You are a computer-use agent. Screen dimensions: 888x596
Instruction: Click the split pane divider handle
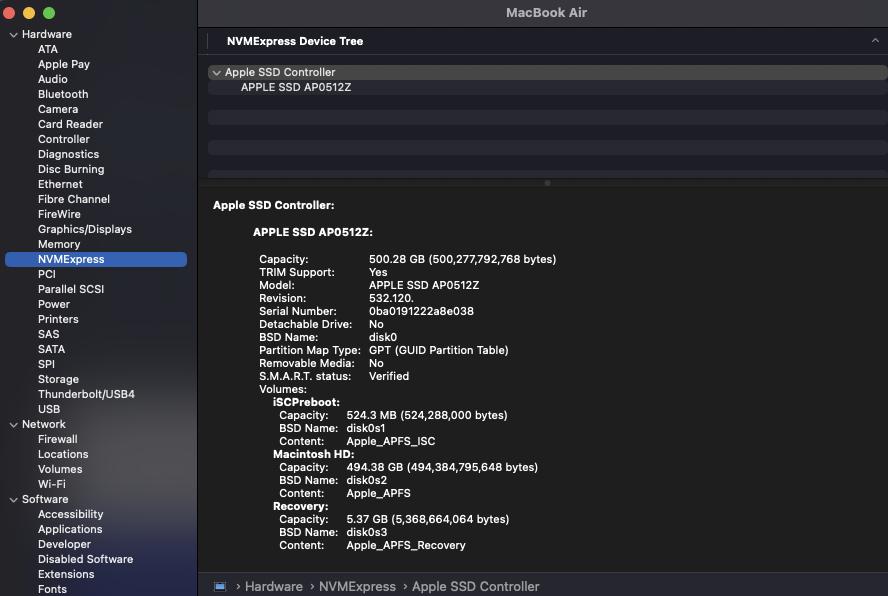(x=547, y=183)
